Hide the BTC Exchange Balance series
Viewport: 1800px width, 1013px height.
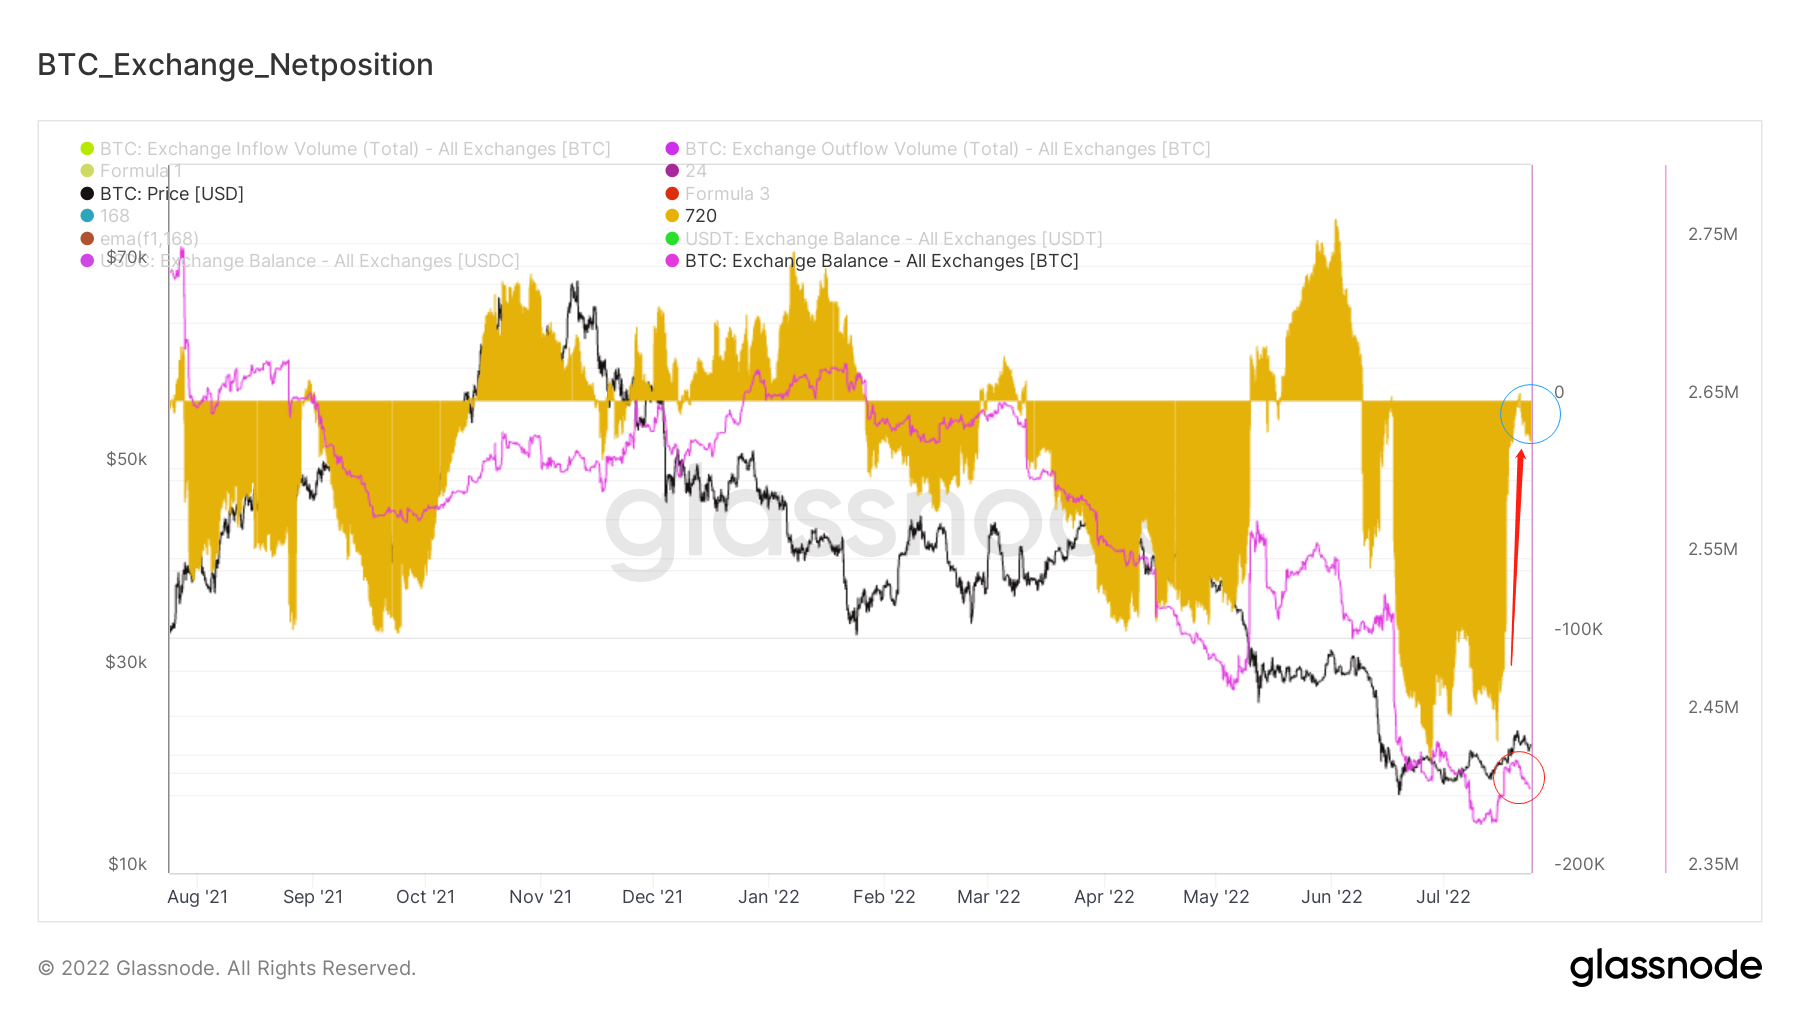tap(881, 261)
